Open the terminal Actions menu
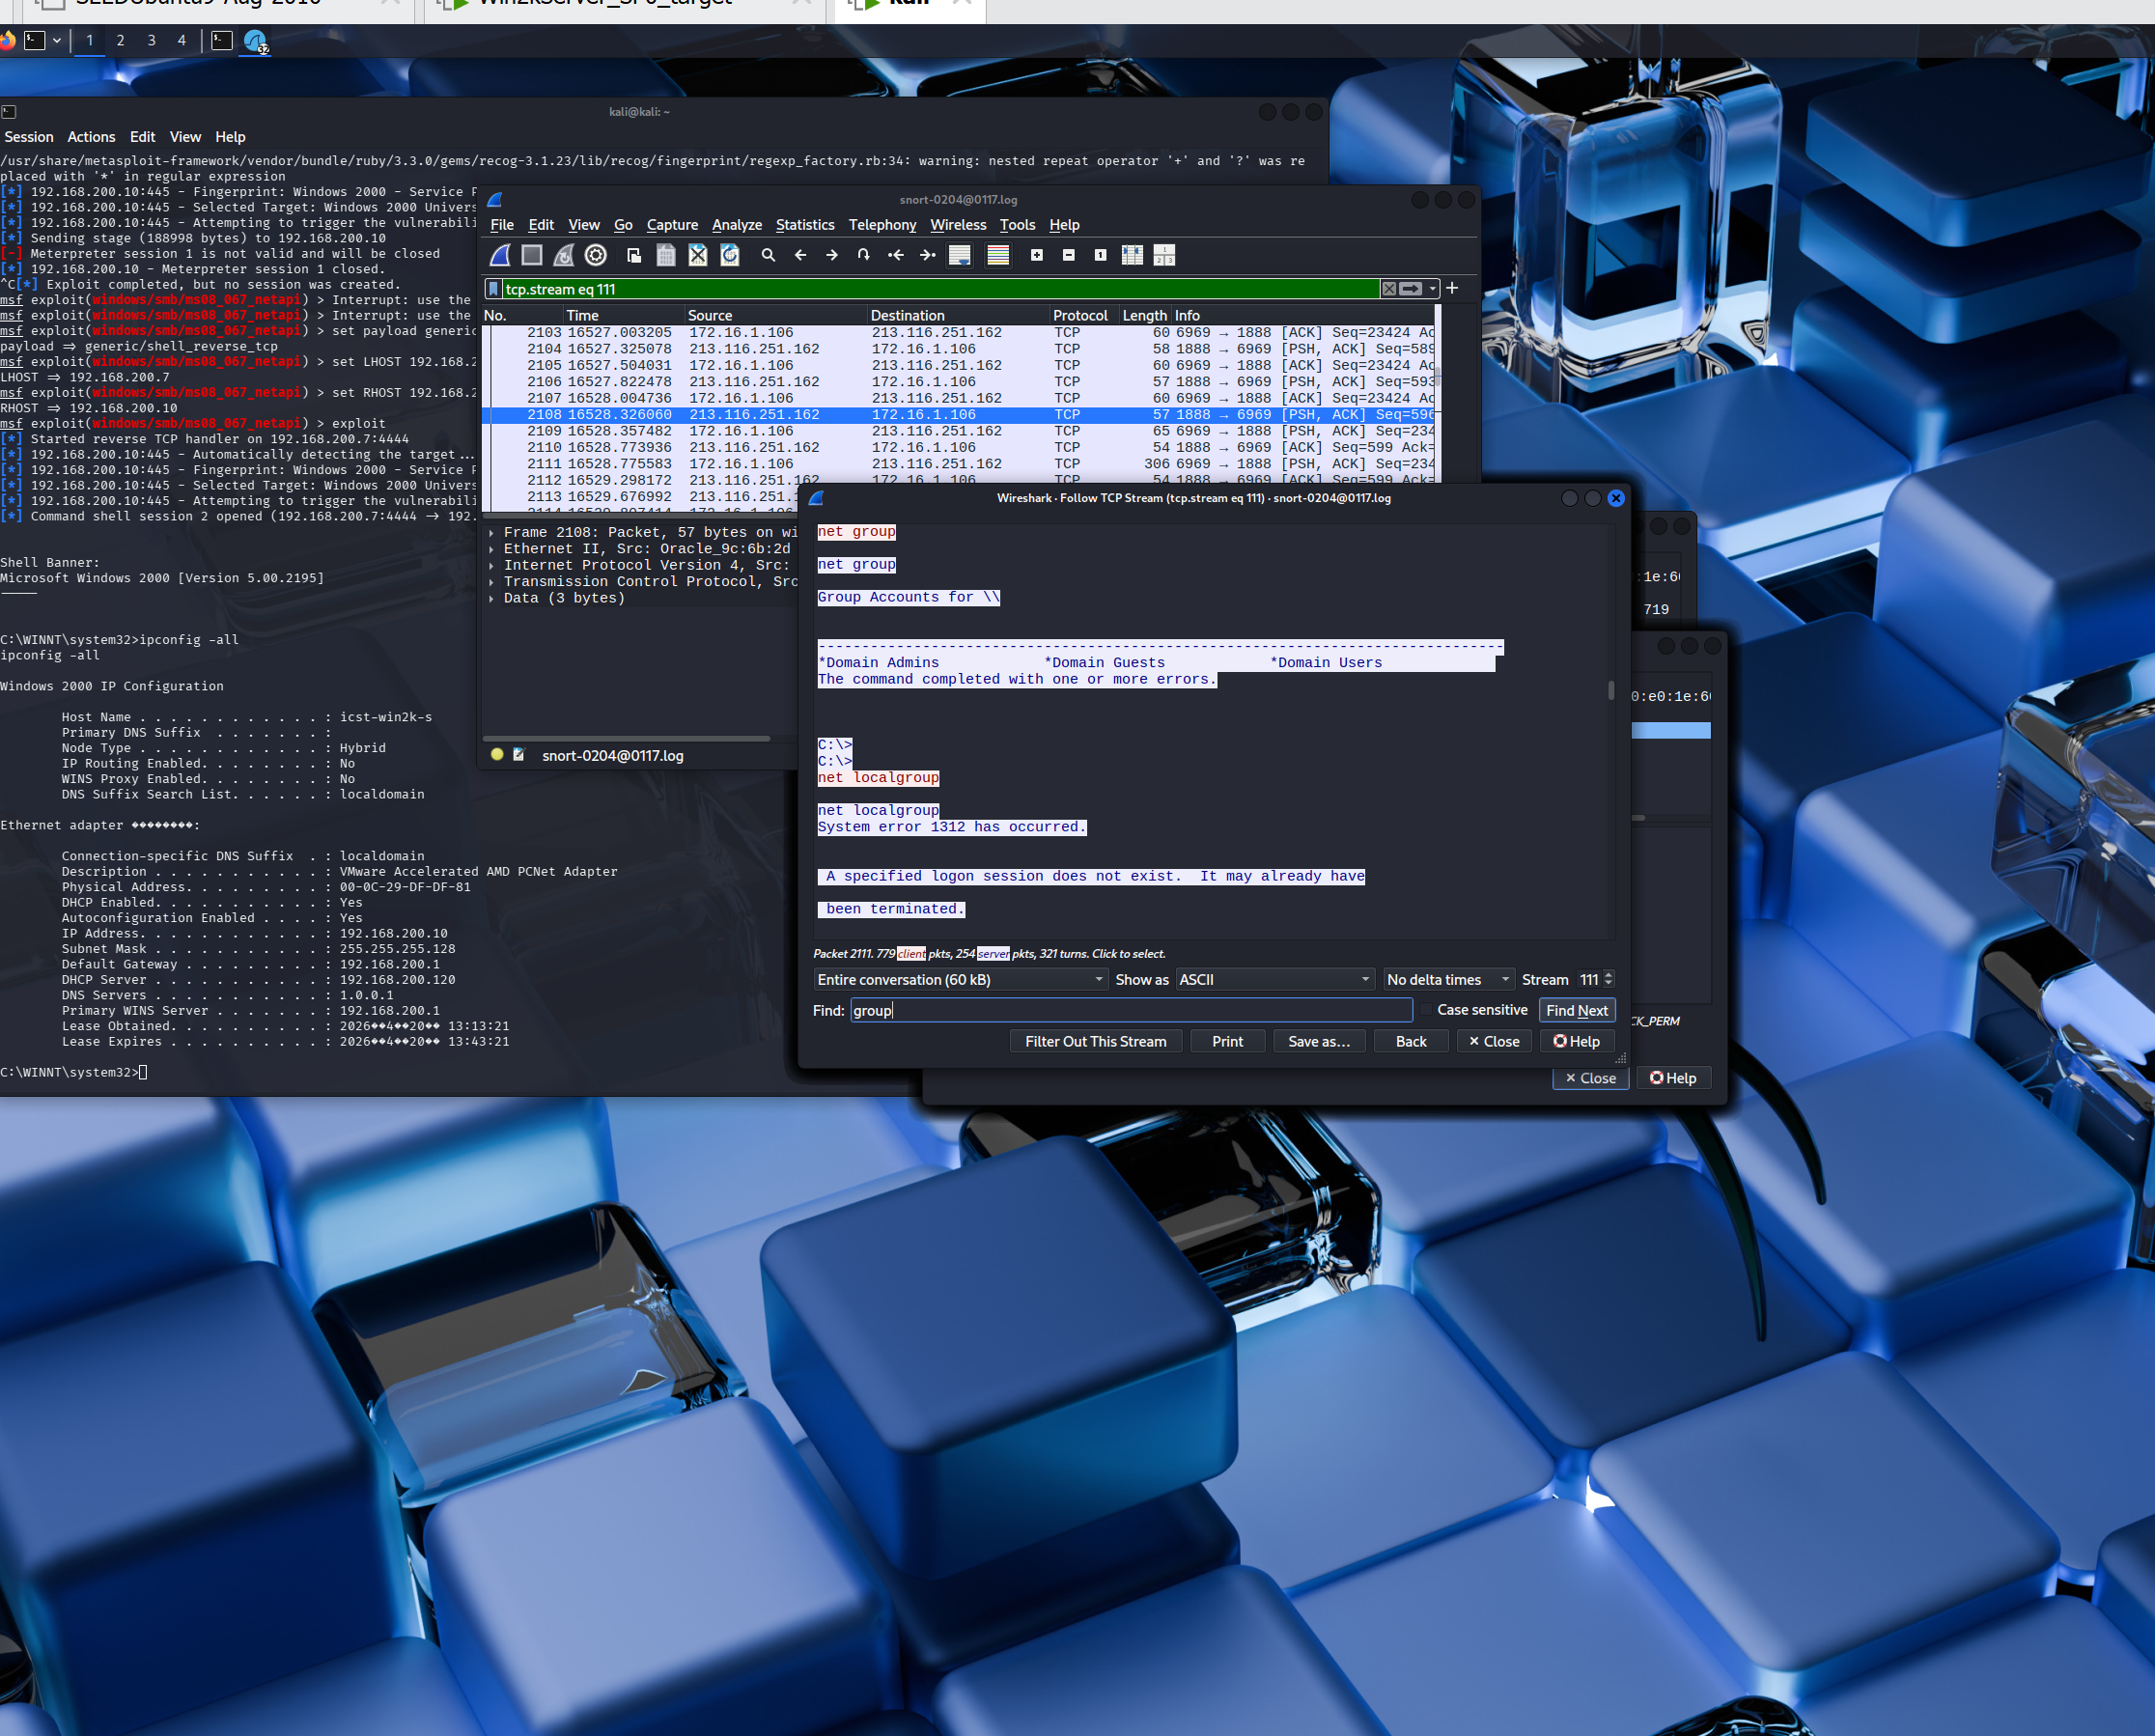This screenshot has height=1736, width=2155. pos(91,137)
